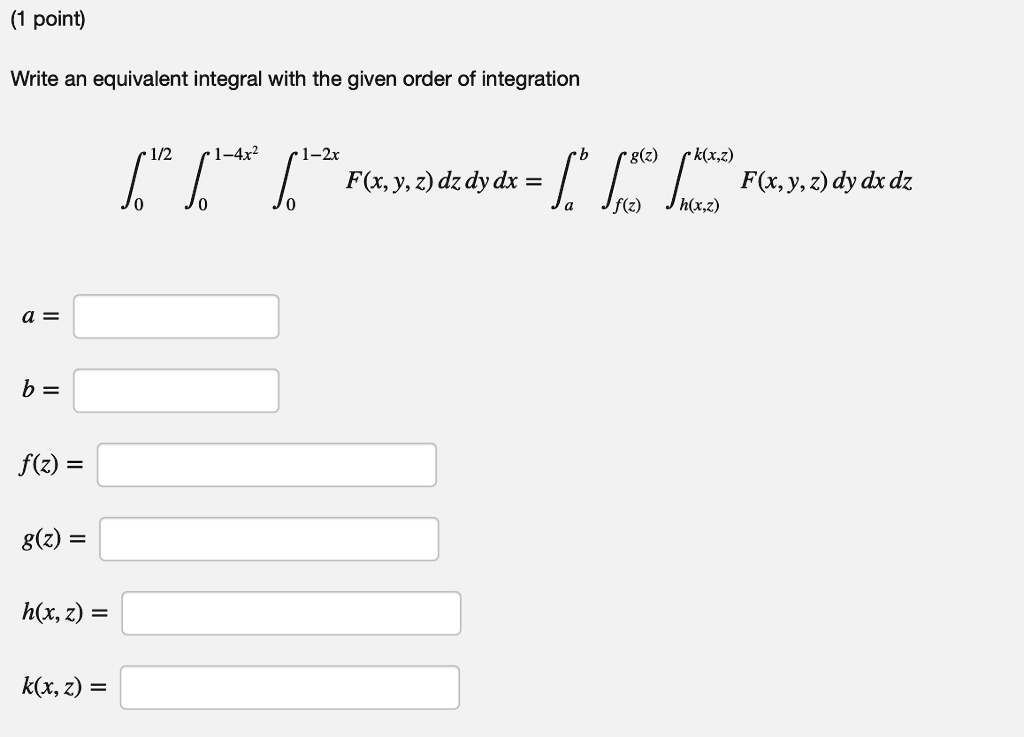Click the k(x, z) answer box
Screen dimensions: 1024x737
(289, 686)
